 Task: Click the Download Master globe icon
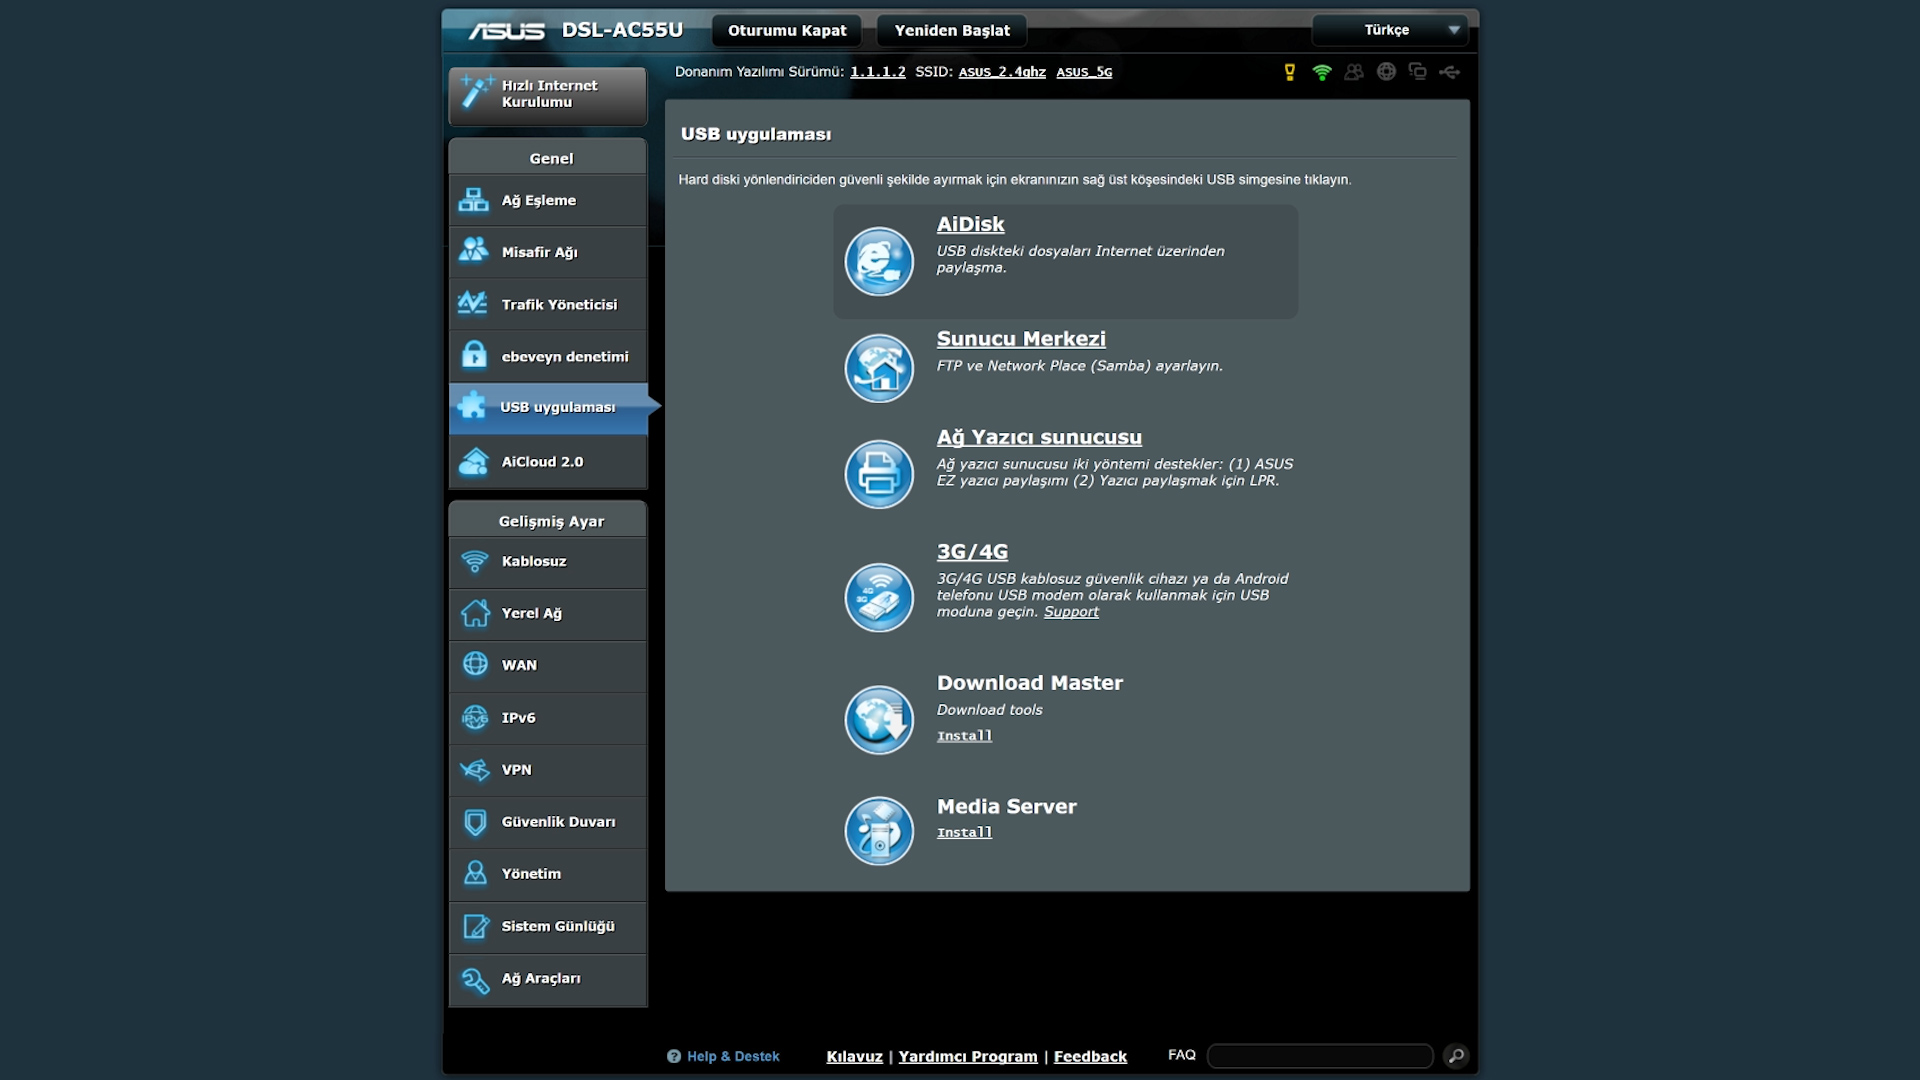[879, 720]
